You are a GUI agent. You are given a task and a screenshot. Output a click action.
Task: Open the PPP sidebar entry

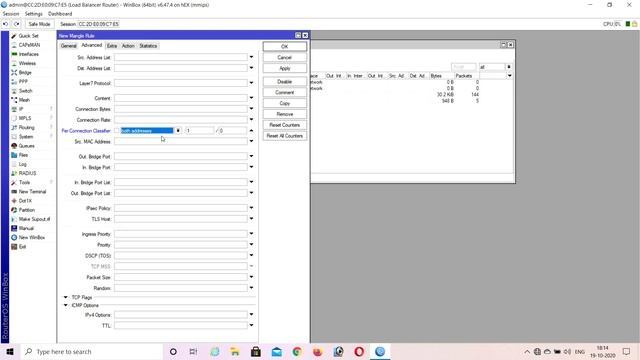[x=23, y=82]
